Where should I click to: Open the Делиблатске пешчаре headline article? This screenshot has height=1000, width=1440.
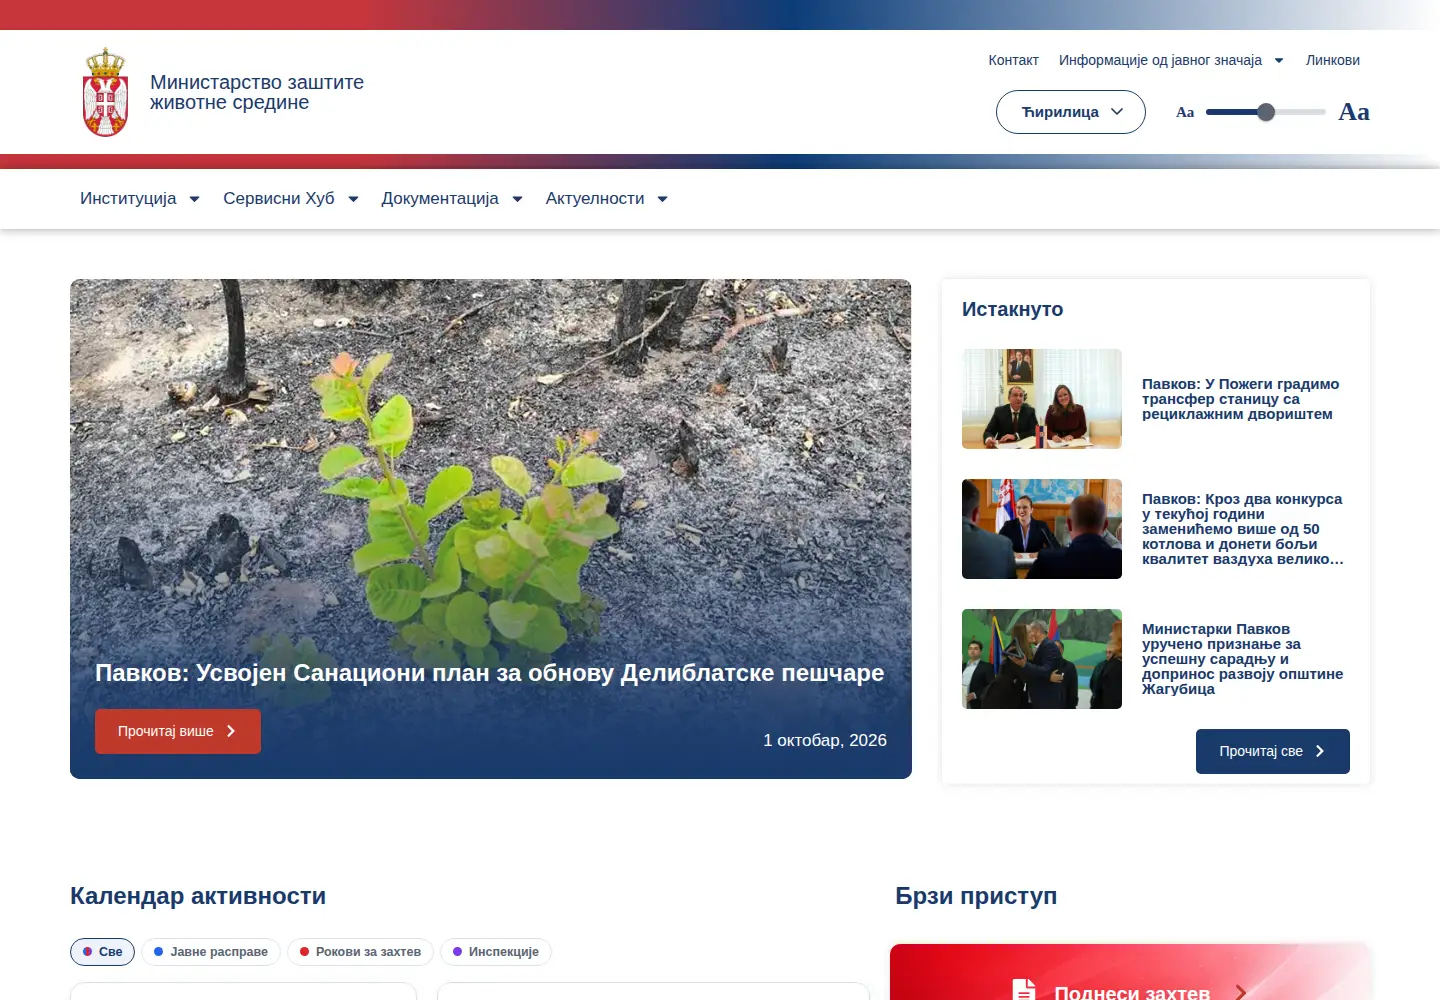point(490,673)
